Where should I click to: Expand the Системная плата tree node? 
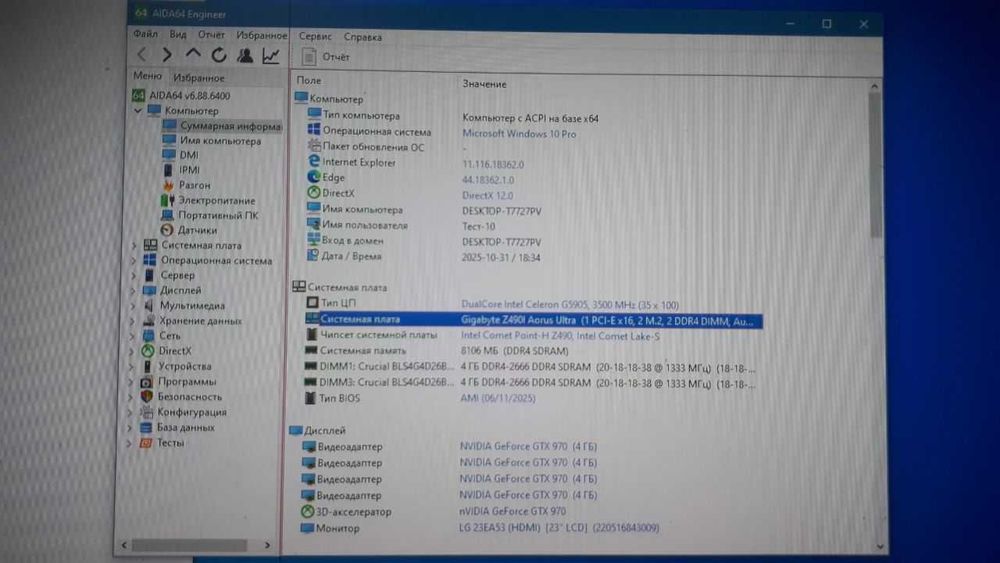coord(134,245)
